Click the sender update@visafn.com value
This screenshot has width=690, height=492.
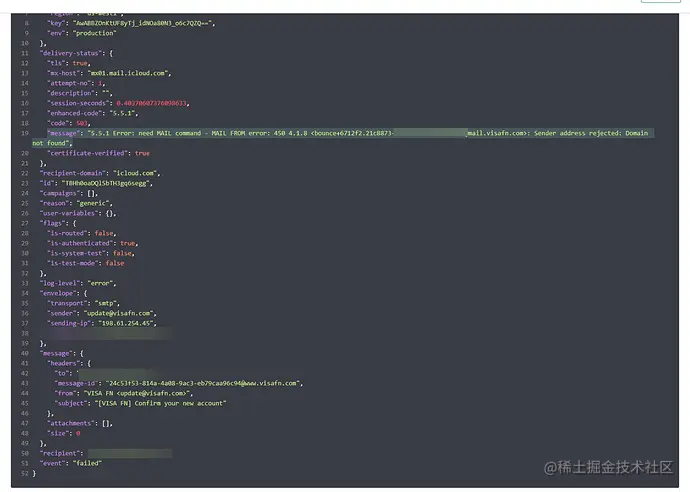(x=120, y=313)
